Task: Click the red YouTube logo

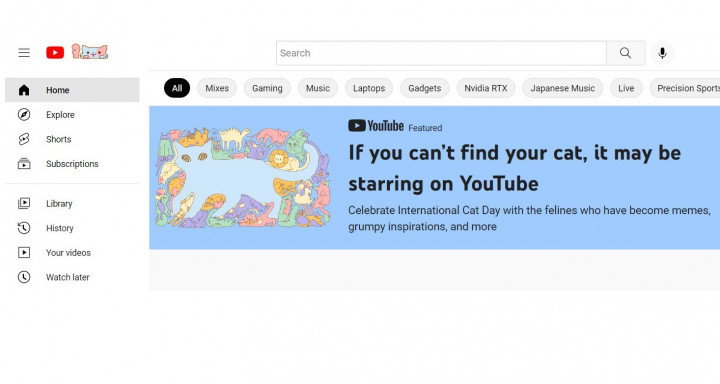Action: point(55,53)
